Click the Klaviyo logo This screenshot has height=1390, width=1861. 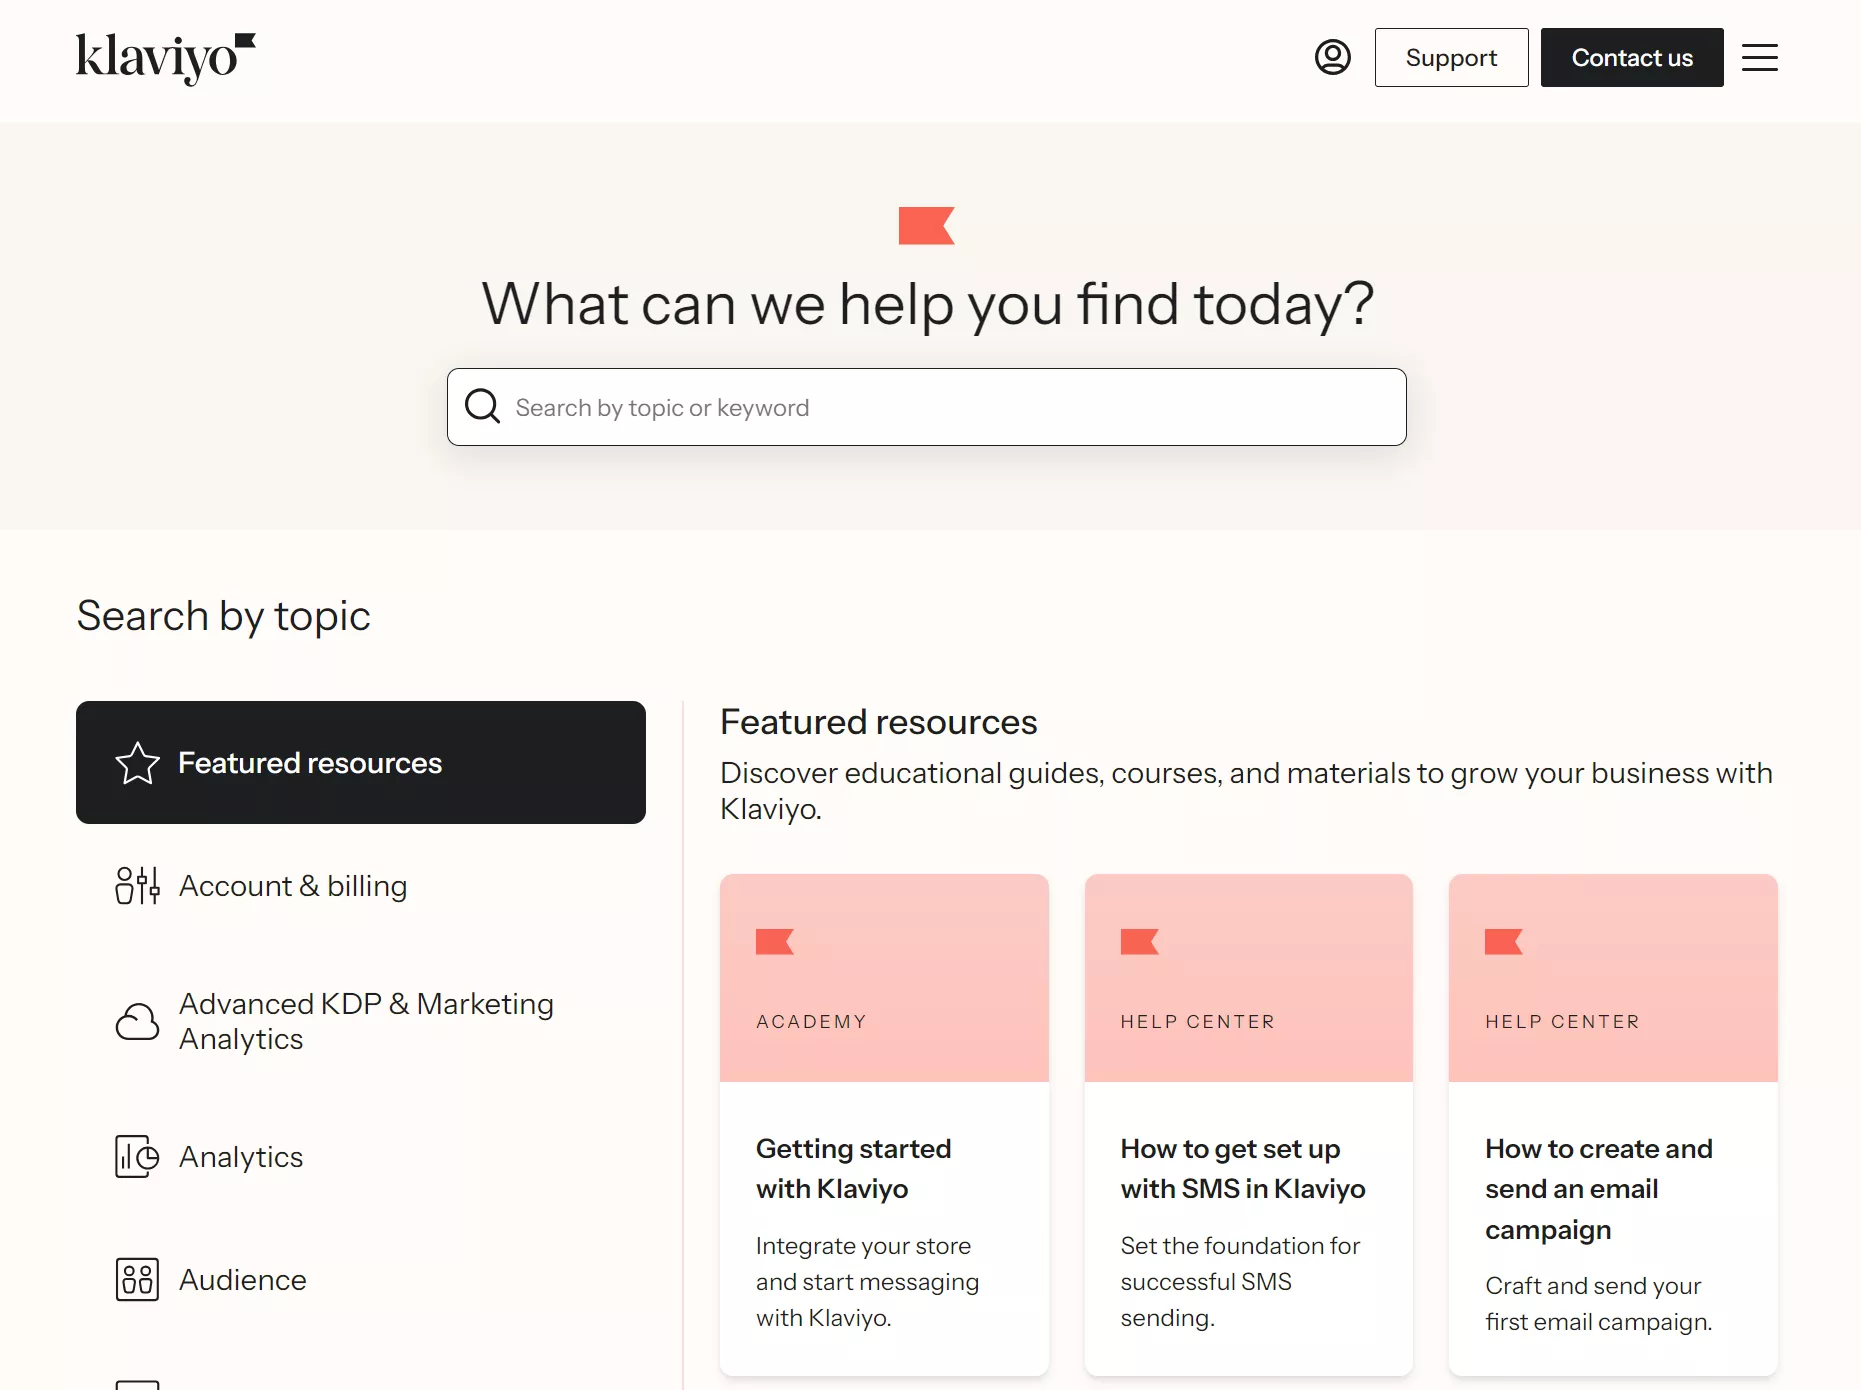(x=166, y=58)
